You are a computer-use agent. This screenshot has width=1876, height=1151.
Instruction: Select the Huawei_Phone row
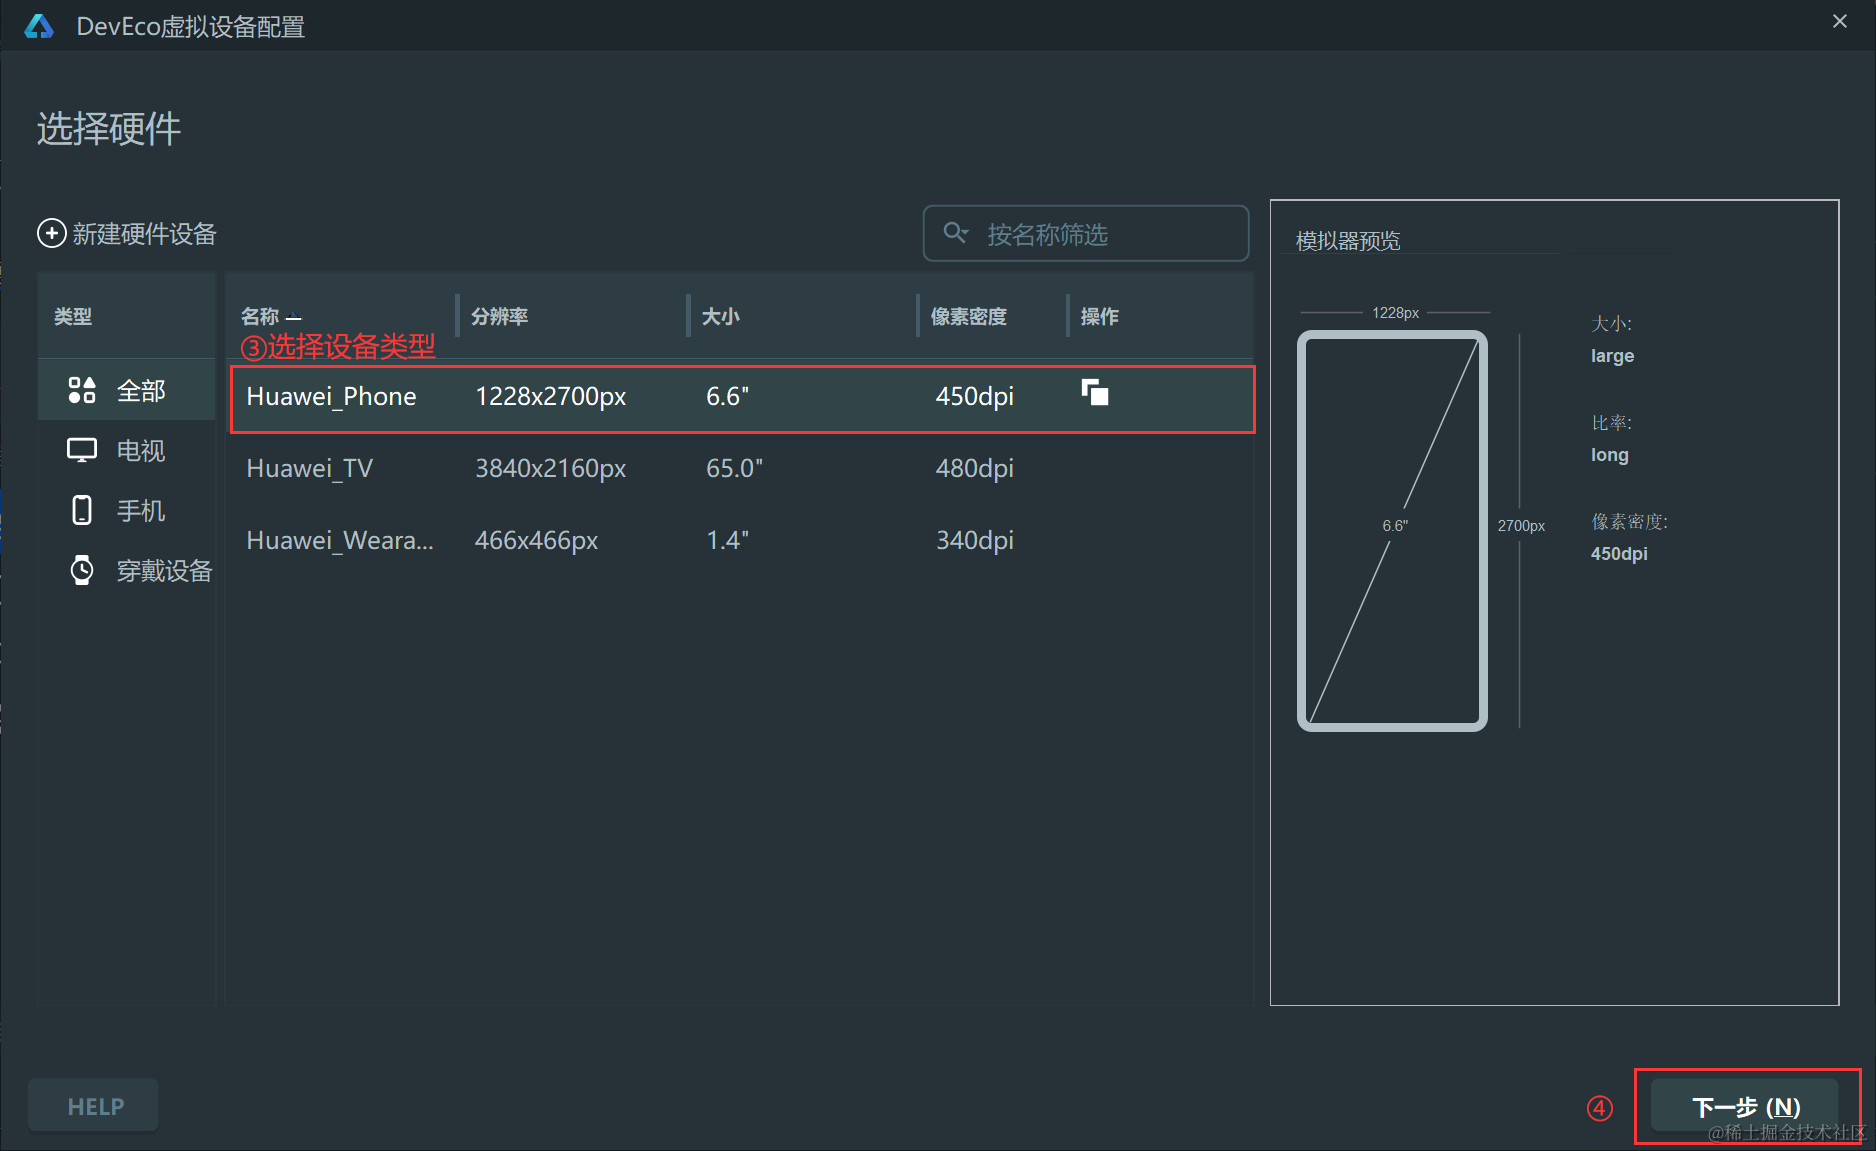[x=742, y=397]
